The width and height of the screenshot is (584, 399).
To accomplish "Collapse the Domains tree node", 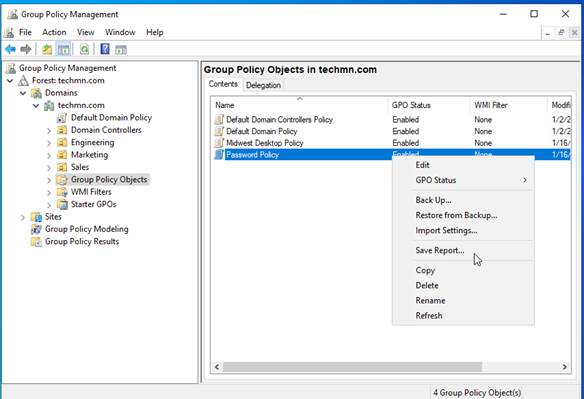I will click(x=23, y=93).
